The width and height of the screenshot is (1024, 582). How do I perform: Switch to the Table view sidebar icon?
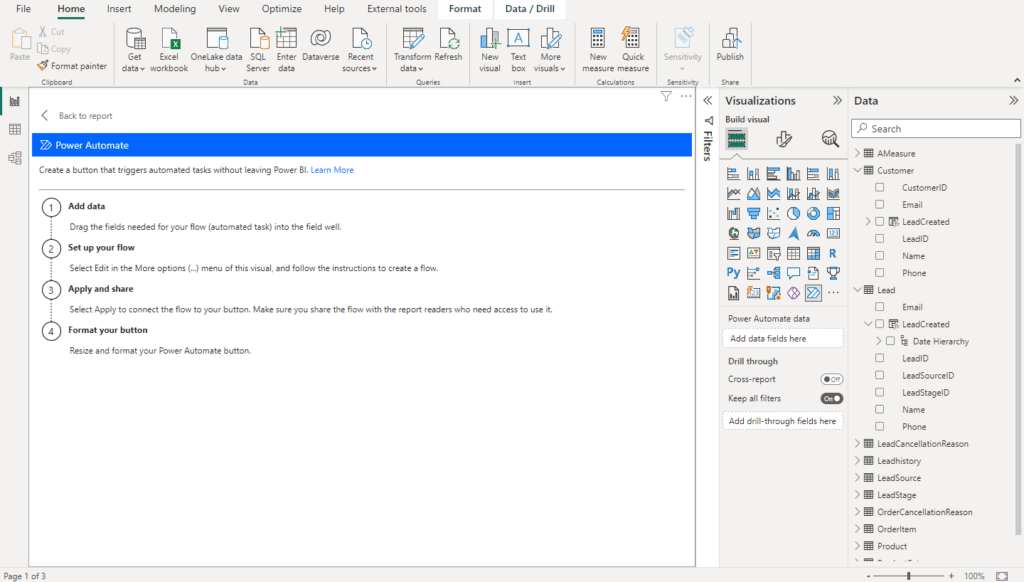tap(15, 130)
